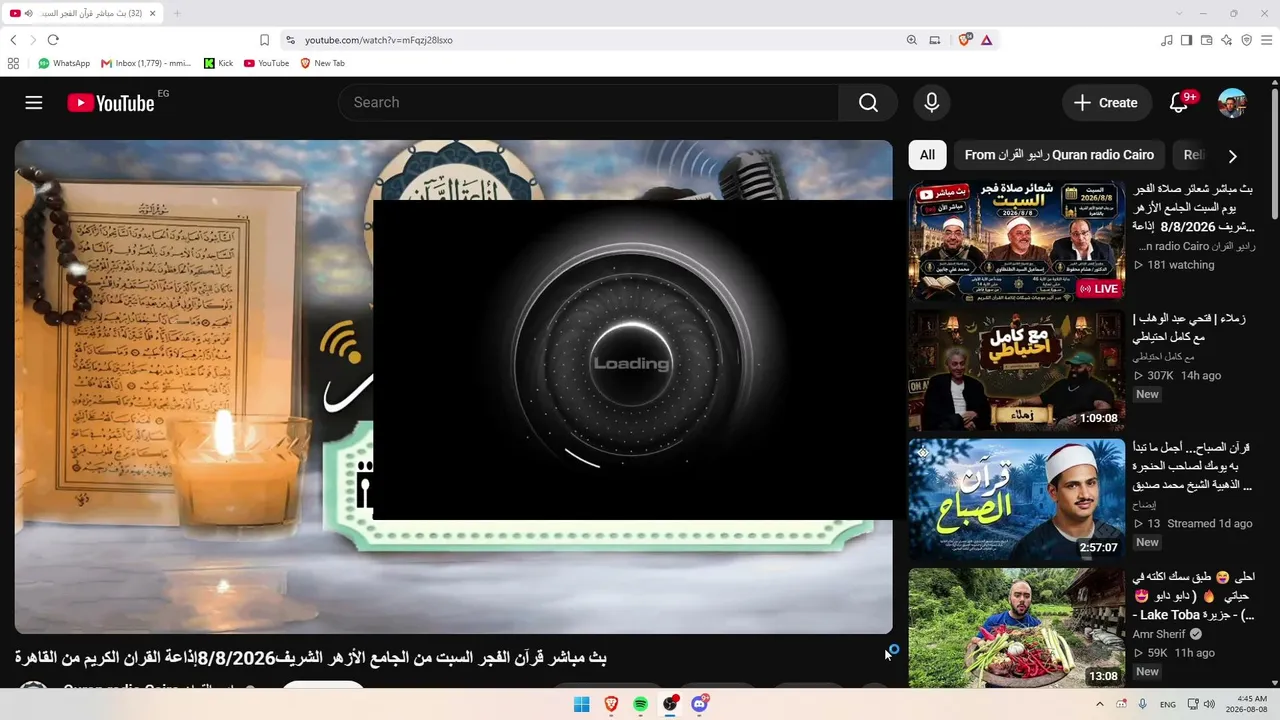This screenshot has width=1280, height=720.
Task: Open the New Tab bookmark
Action: point(322,63)
